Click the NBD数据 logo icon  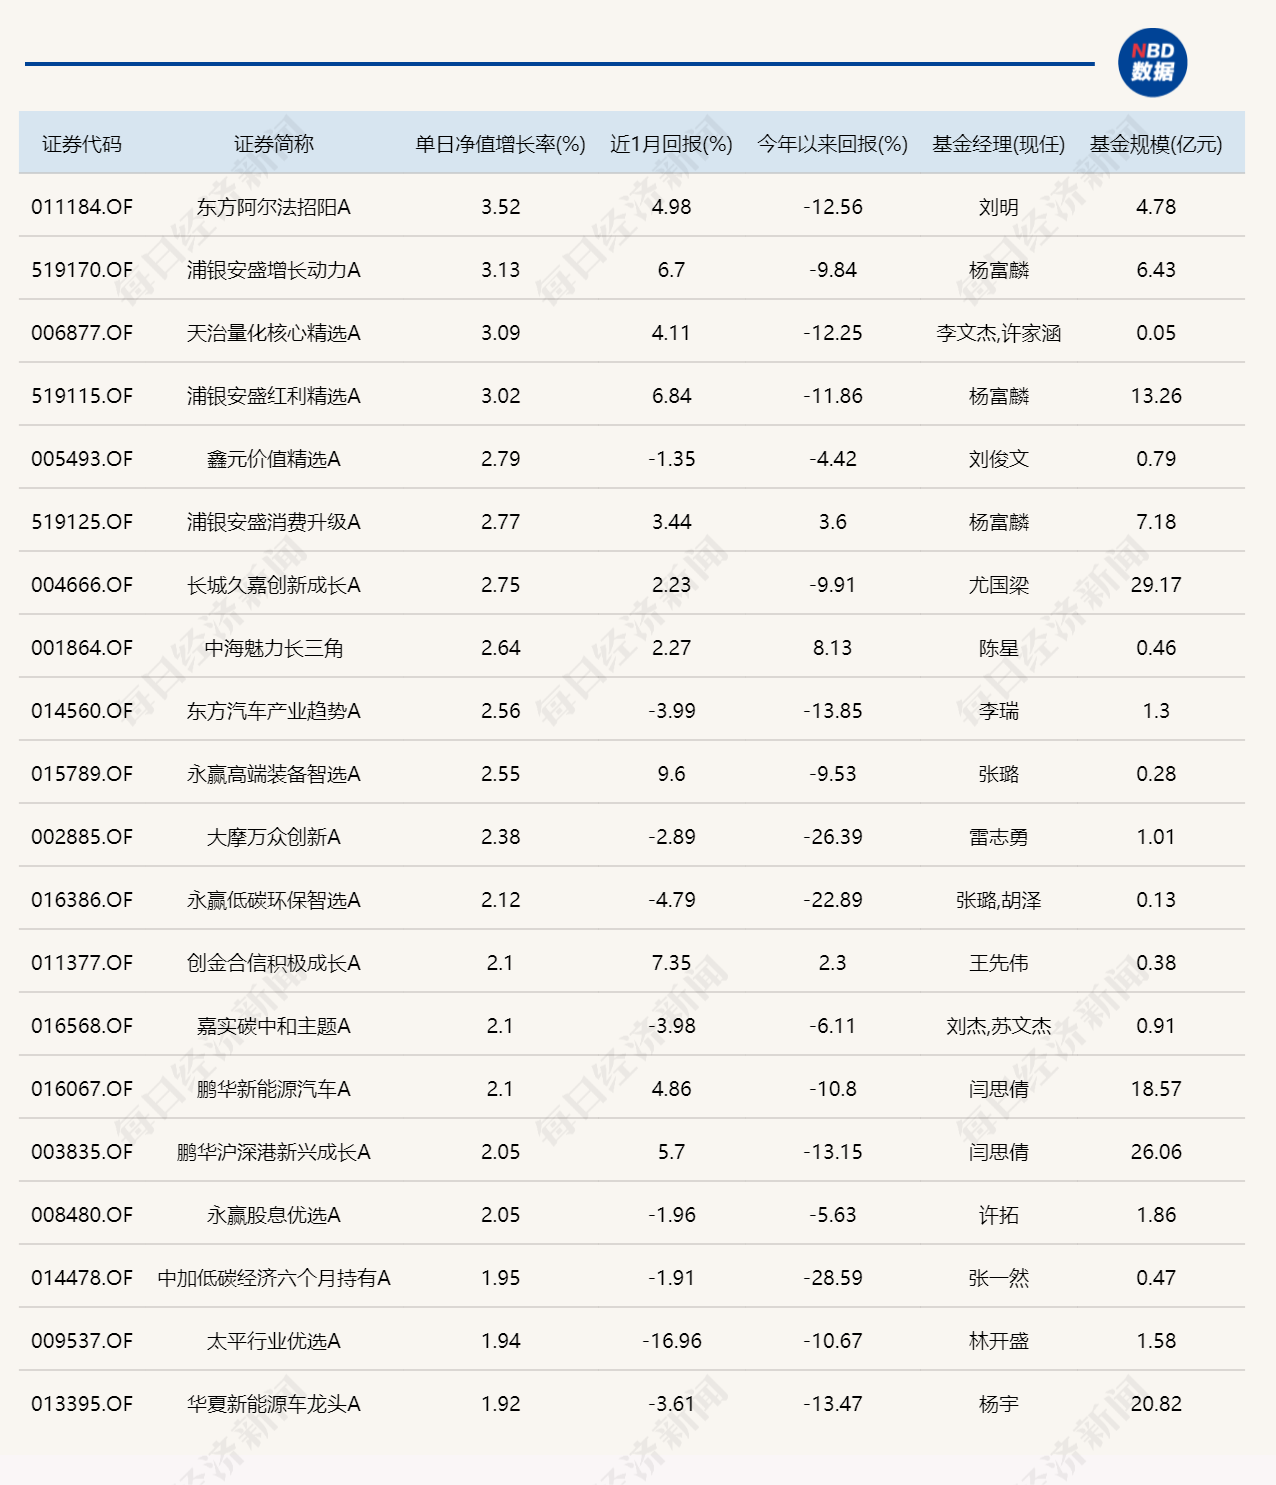click(x=1152, y=63)
